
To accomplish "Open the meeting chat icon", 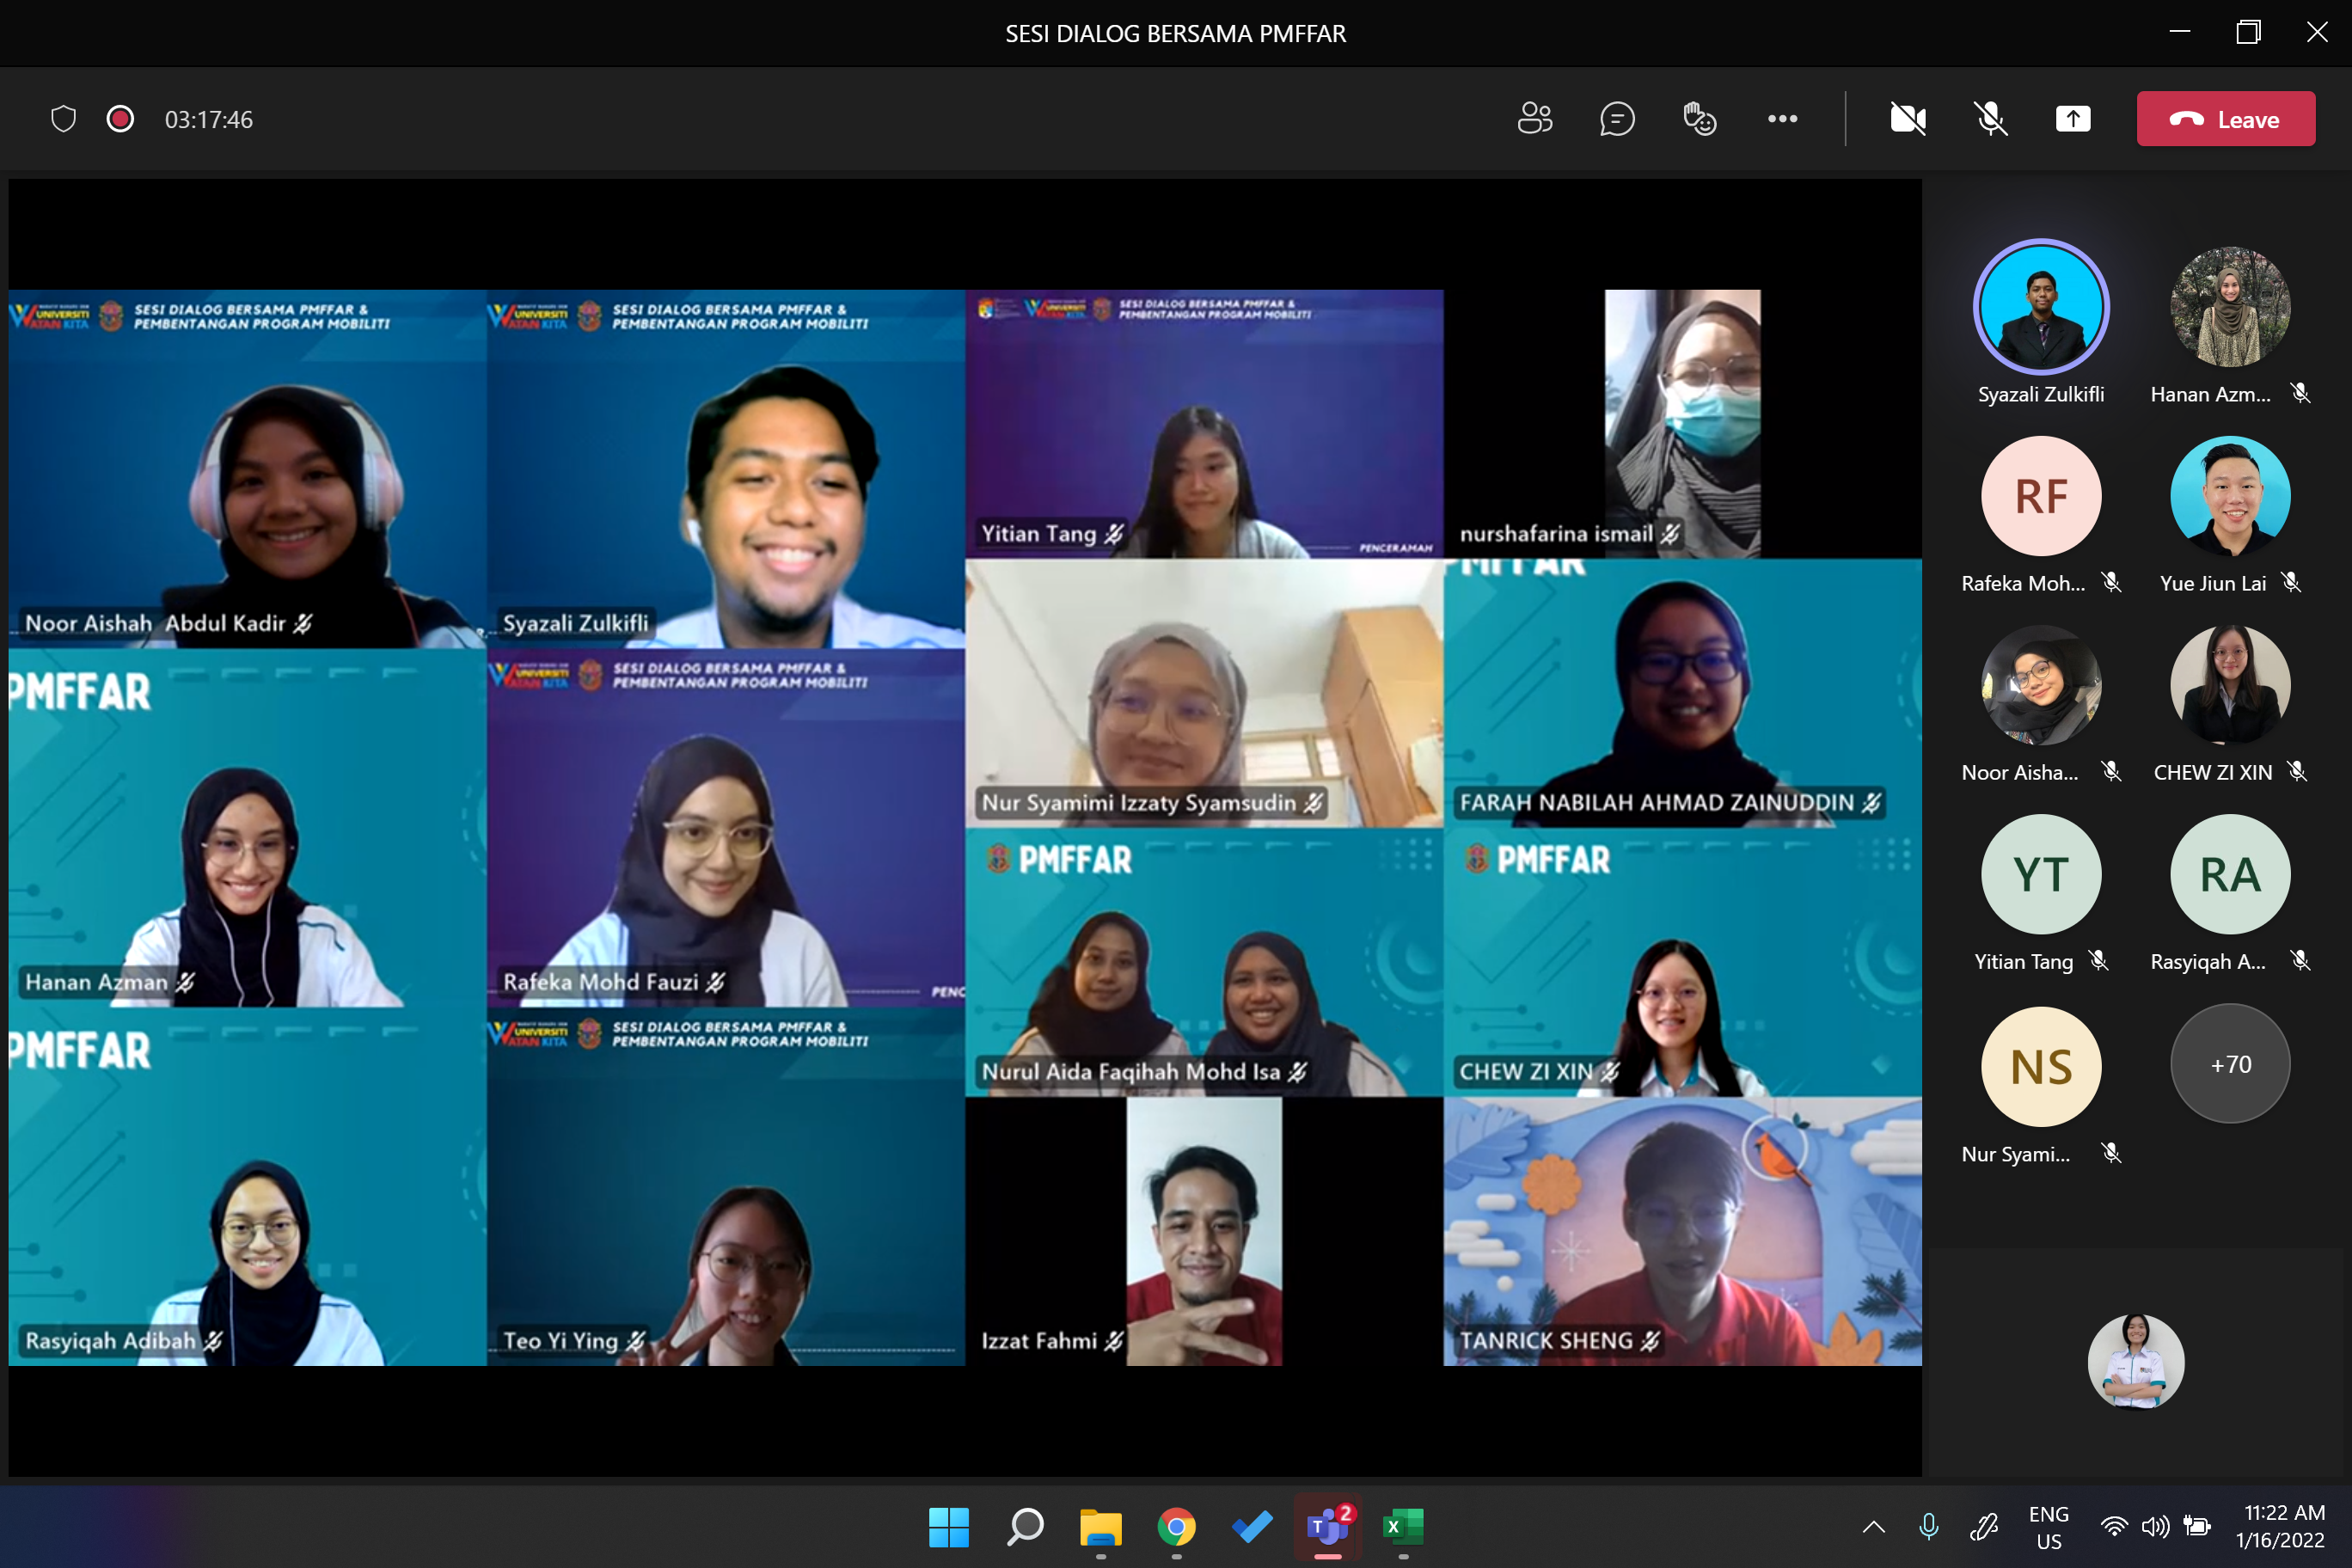I will click(x=1617, y=119).
